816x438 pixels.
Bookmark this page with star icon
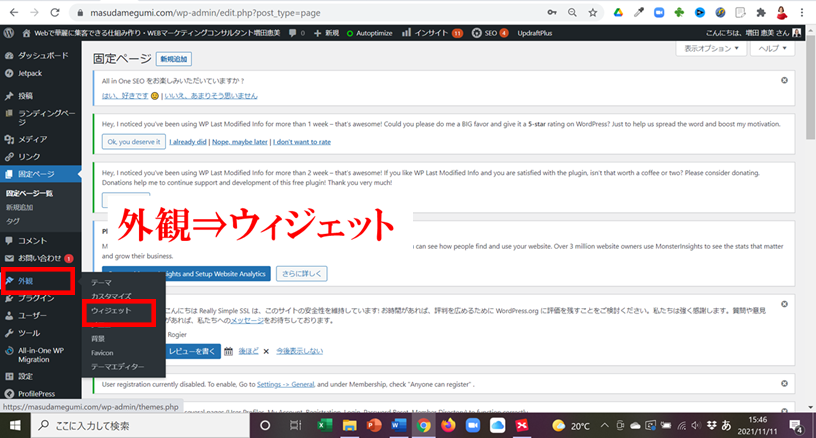click(592, 12)
